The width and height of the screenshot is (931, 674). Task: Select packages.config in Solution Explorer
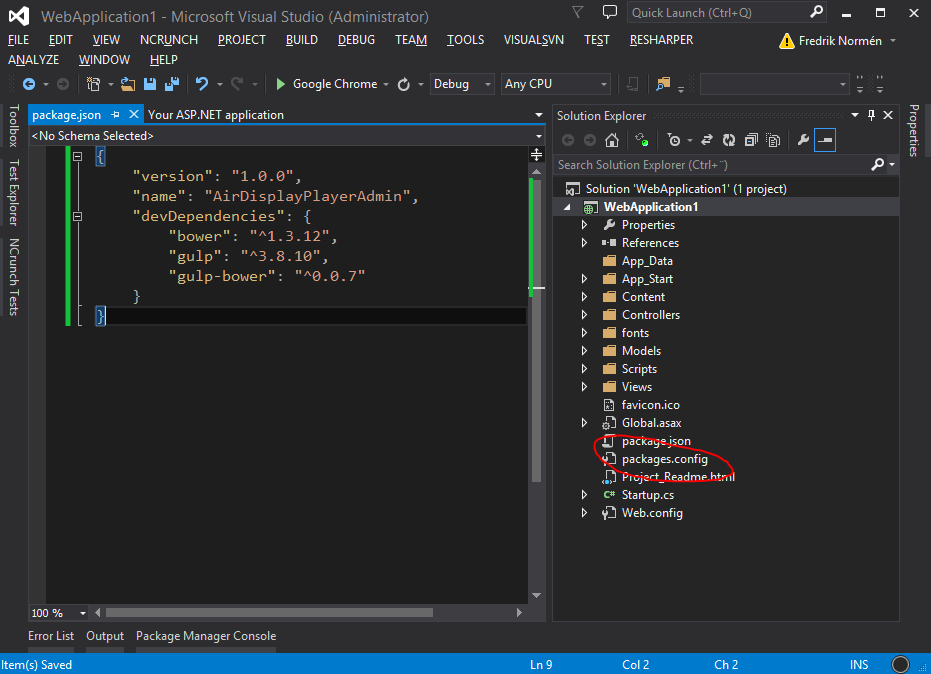664,459
